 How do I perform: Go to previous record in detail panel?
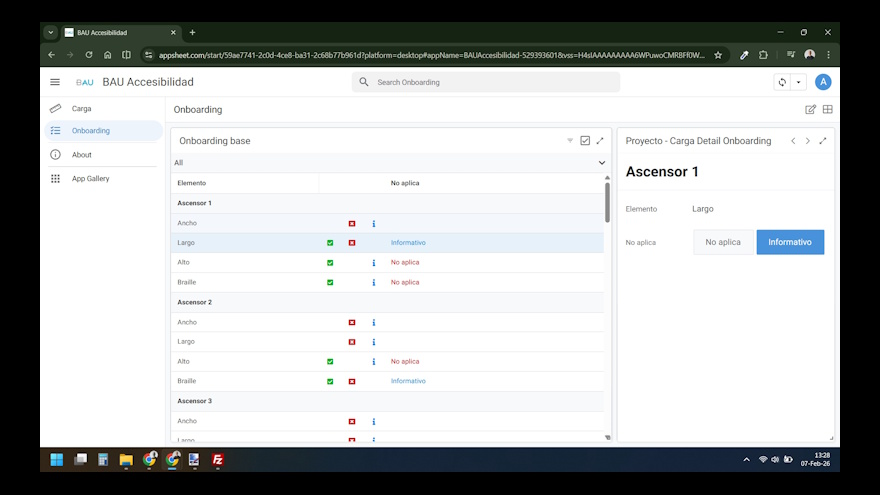coord(793,141)
